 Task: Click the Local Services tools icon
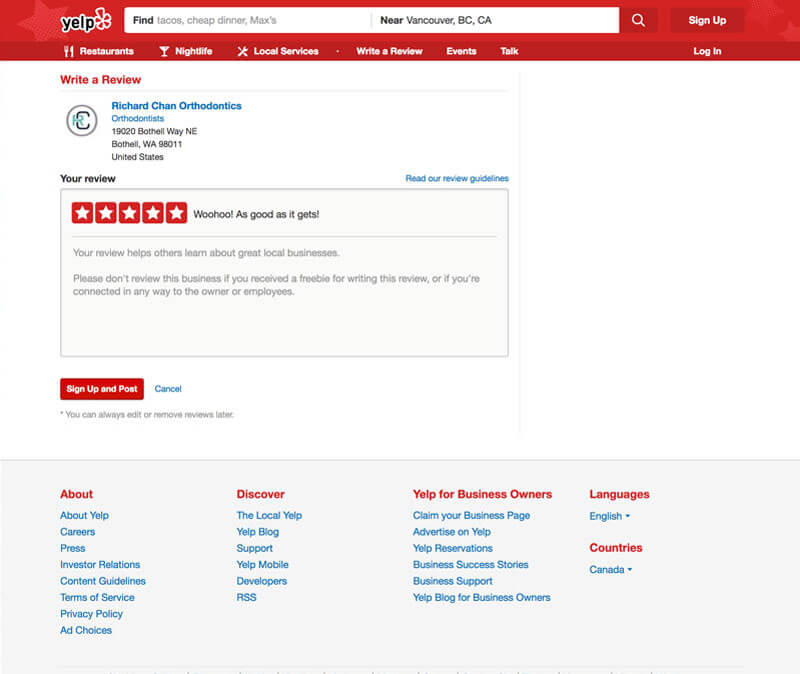[x=242, y=51]
